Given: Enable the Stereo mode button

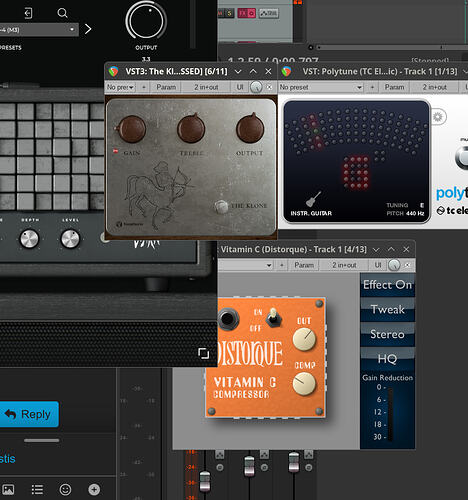Looking at the screenshot, I should [387, 334].
